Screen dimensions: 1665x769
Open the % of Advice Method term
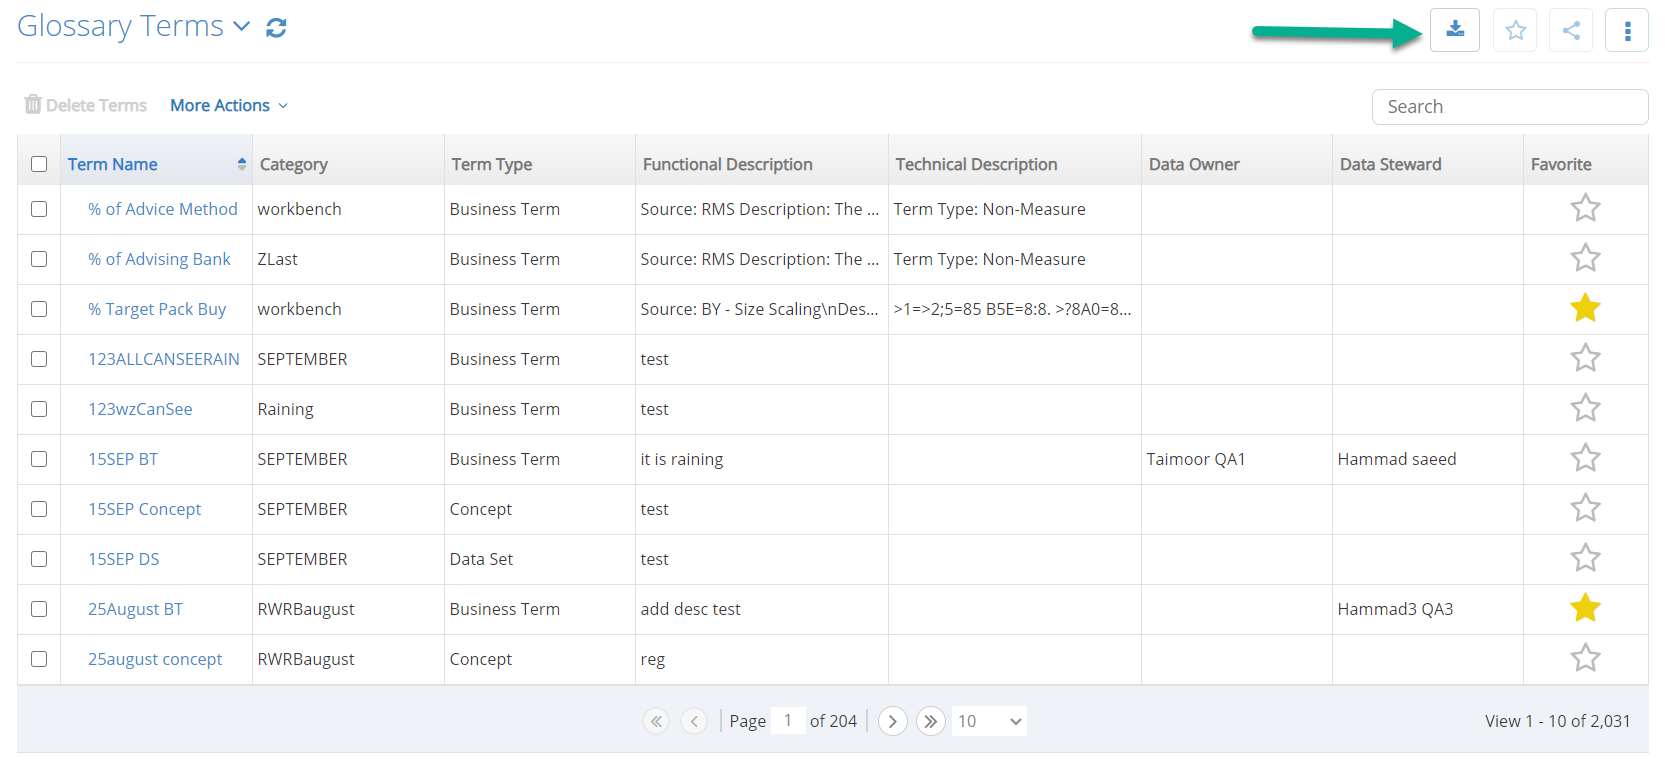[163, 209]
